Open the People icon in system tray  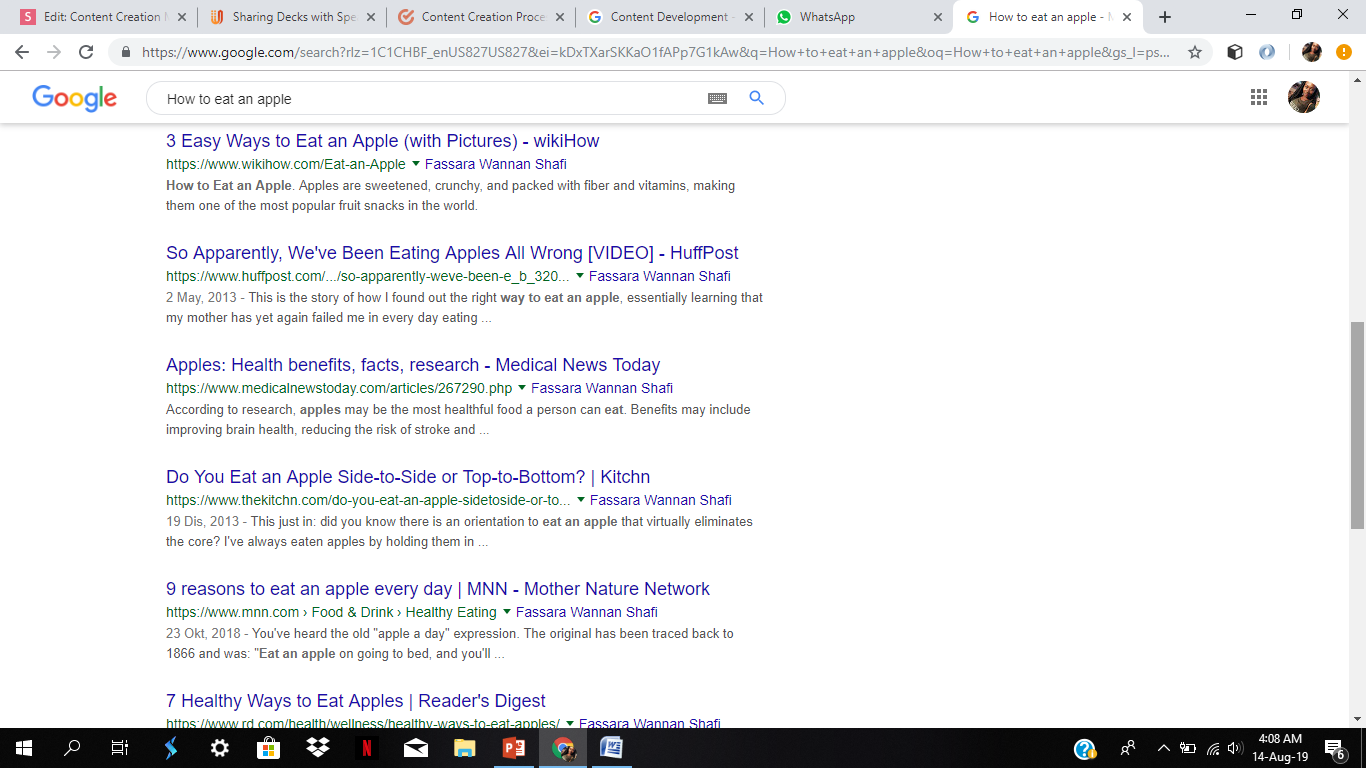click(x=1128, y=748)
